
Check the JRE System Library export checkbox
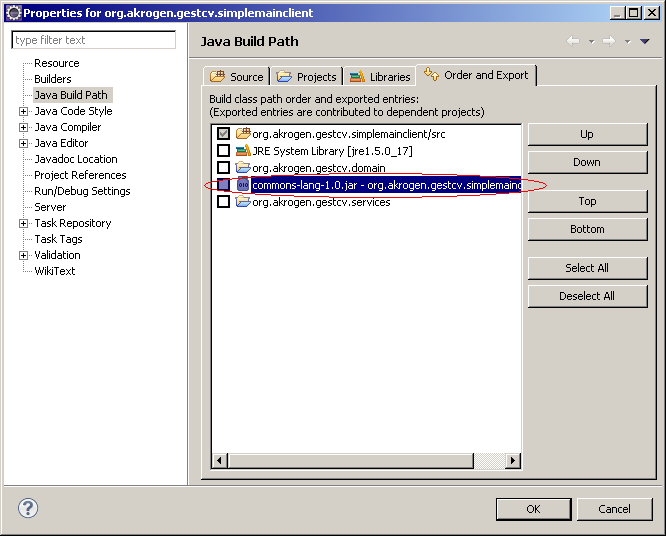[x=223, y=151]
